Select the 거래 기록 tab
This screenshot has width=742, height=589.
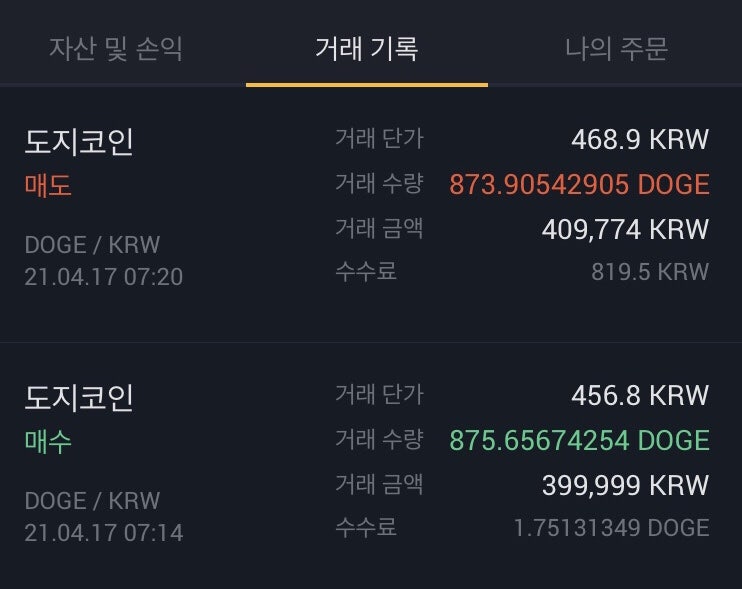coord(367,48)
